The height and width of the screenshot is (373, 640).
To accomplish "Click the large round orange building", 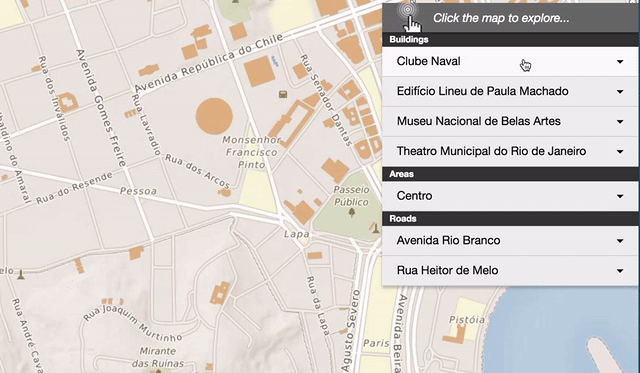I will 214,116.
